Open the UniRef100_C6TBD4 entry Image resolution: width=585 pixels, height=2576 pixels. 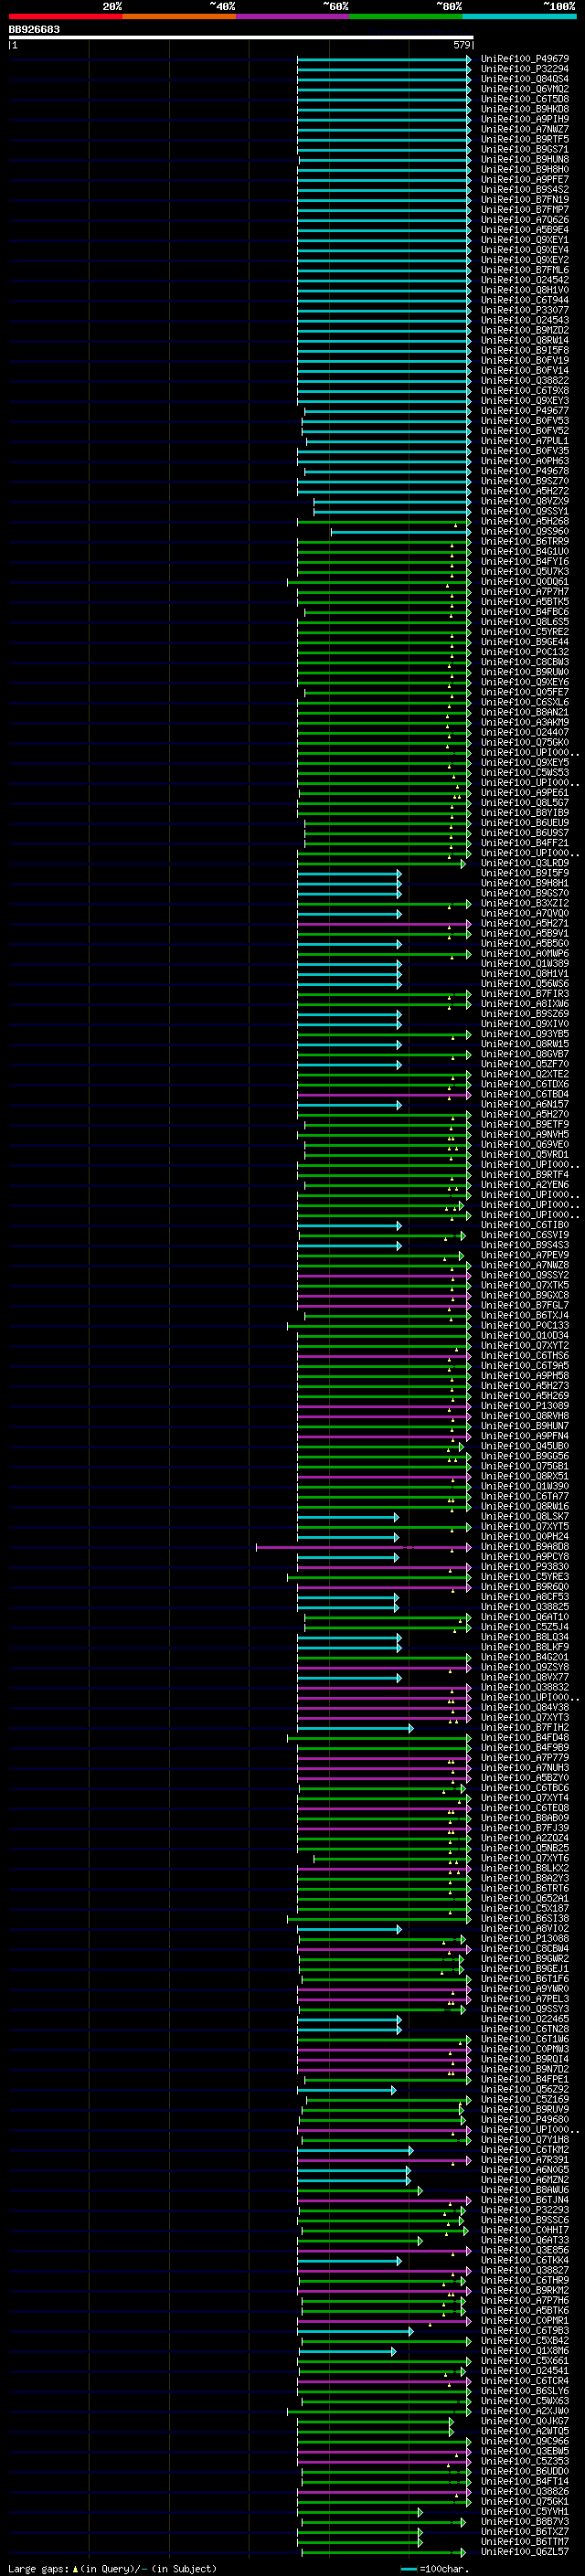coord(525,1095)
